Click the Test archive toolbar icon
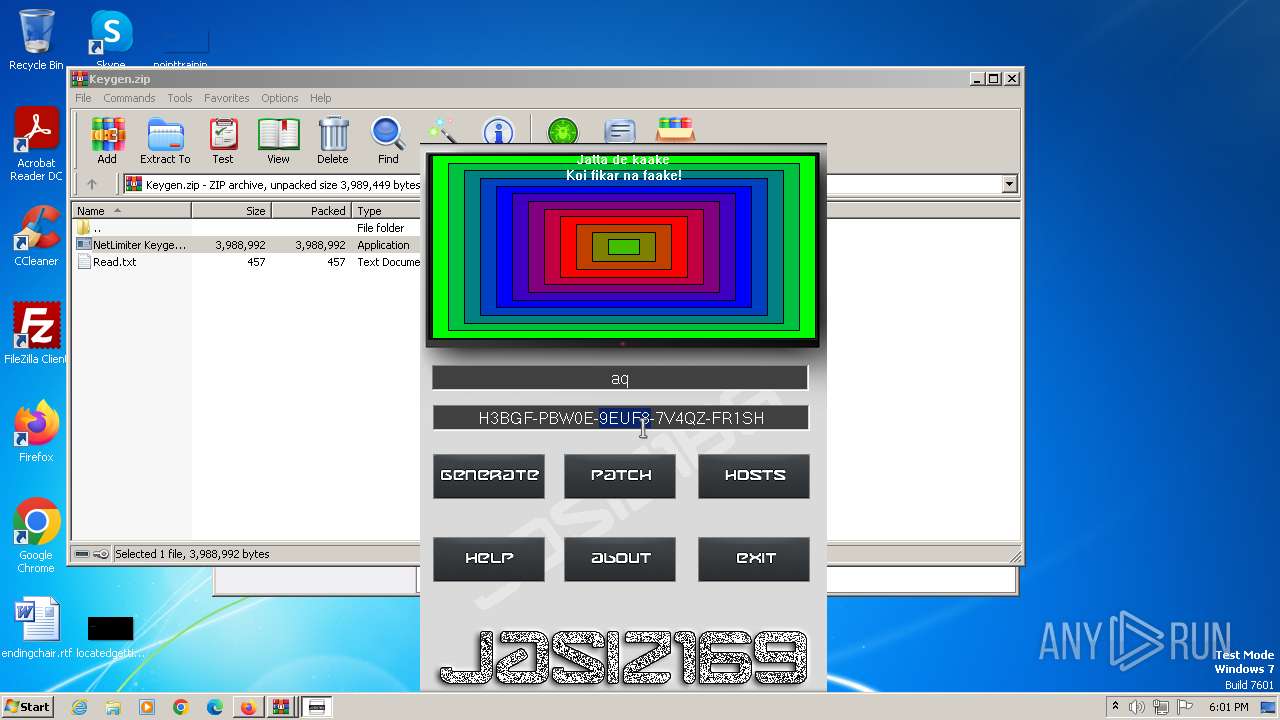This screenshot has height=720, width=1280. coord(223,141)
